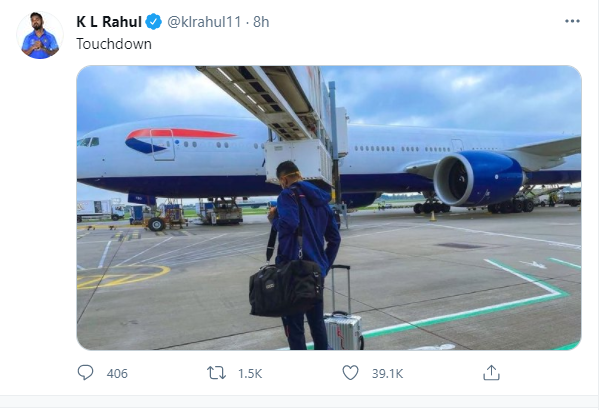Click the blue verified badge
Viewport: 602px width, 410px height.
point(155,21)
